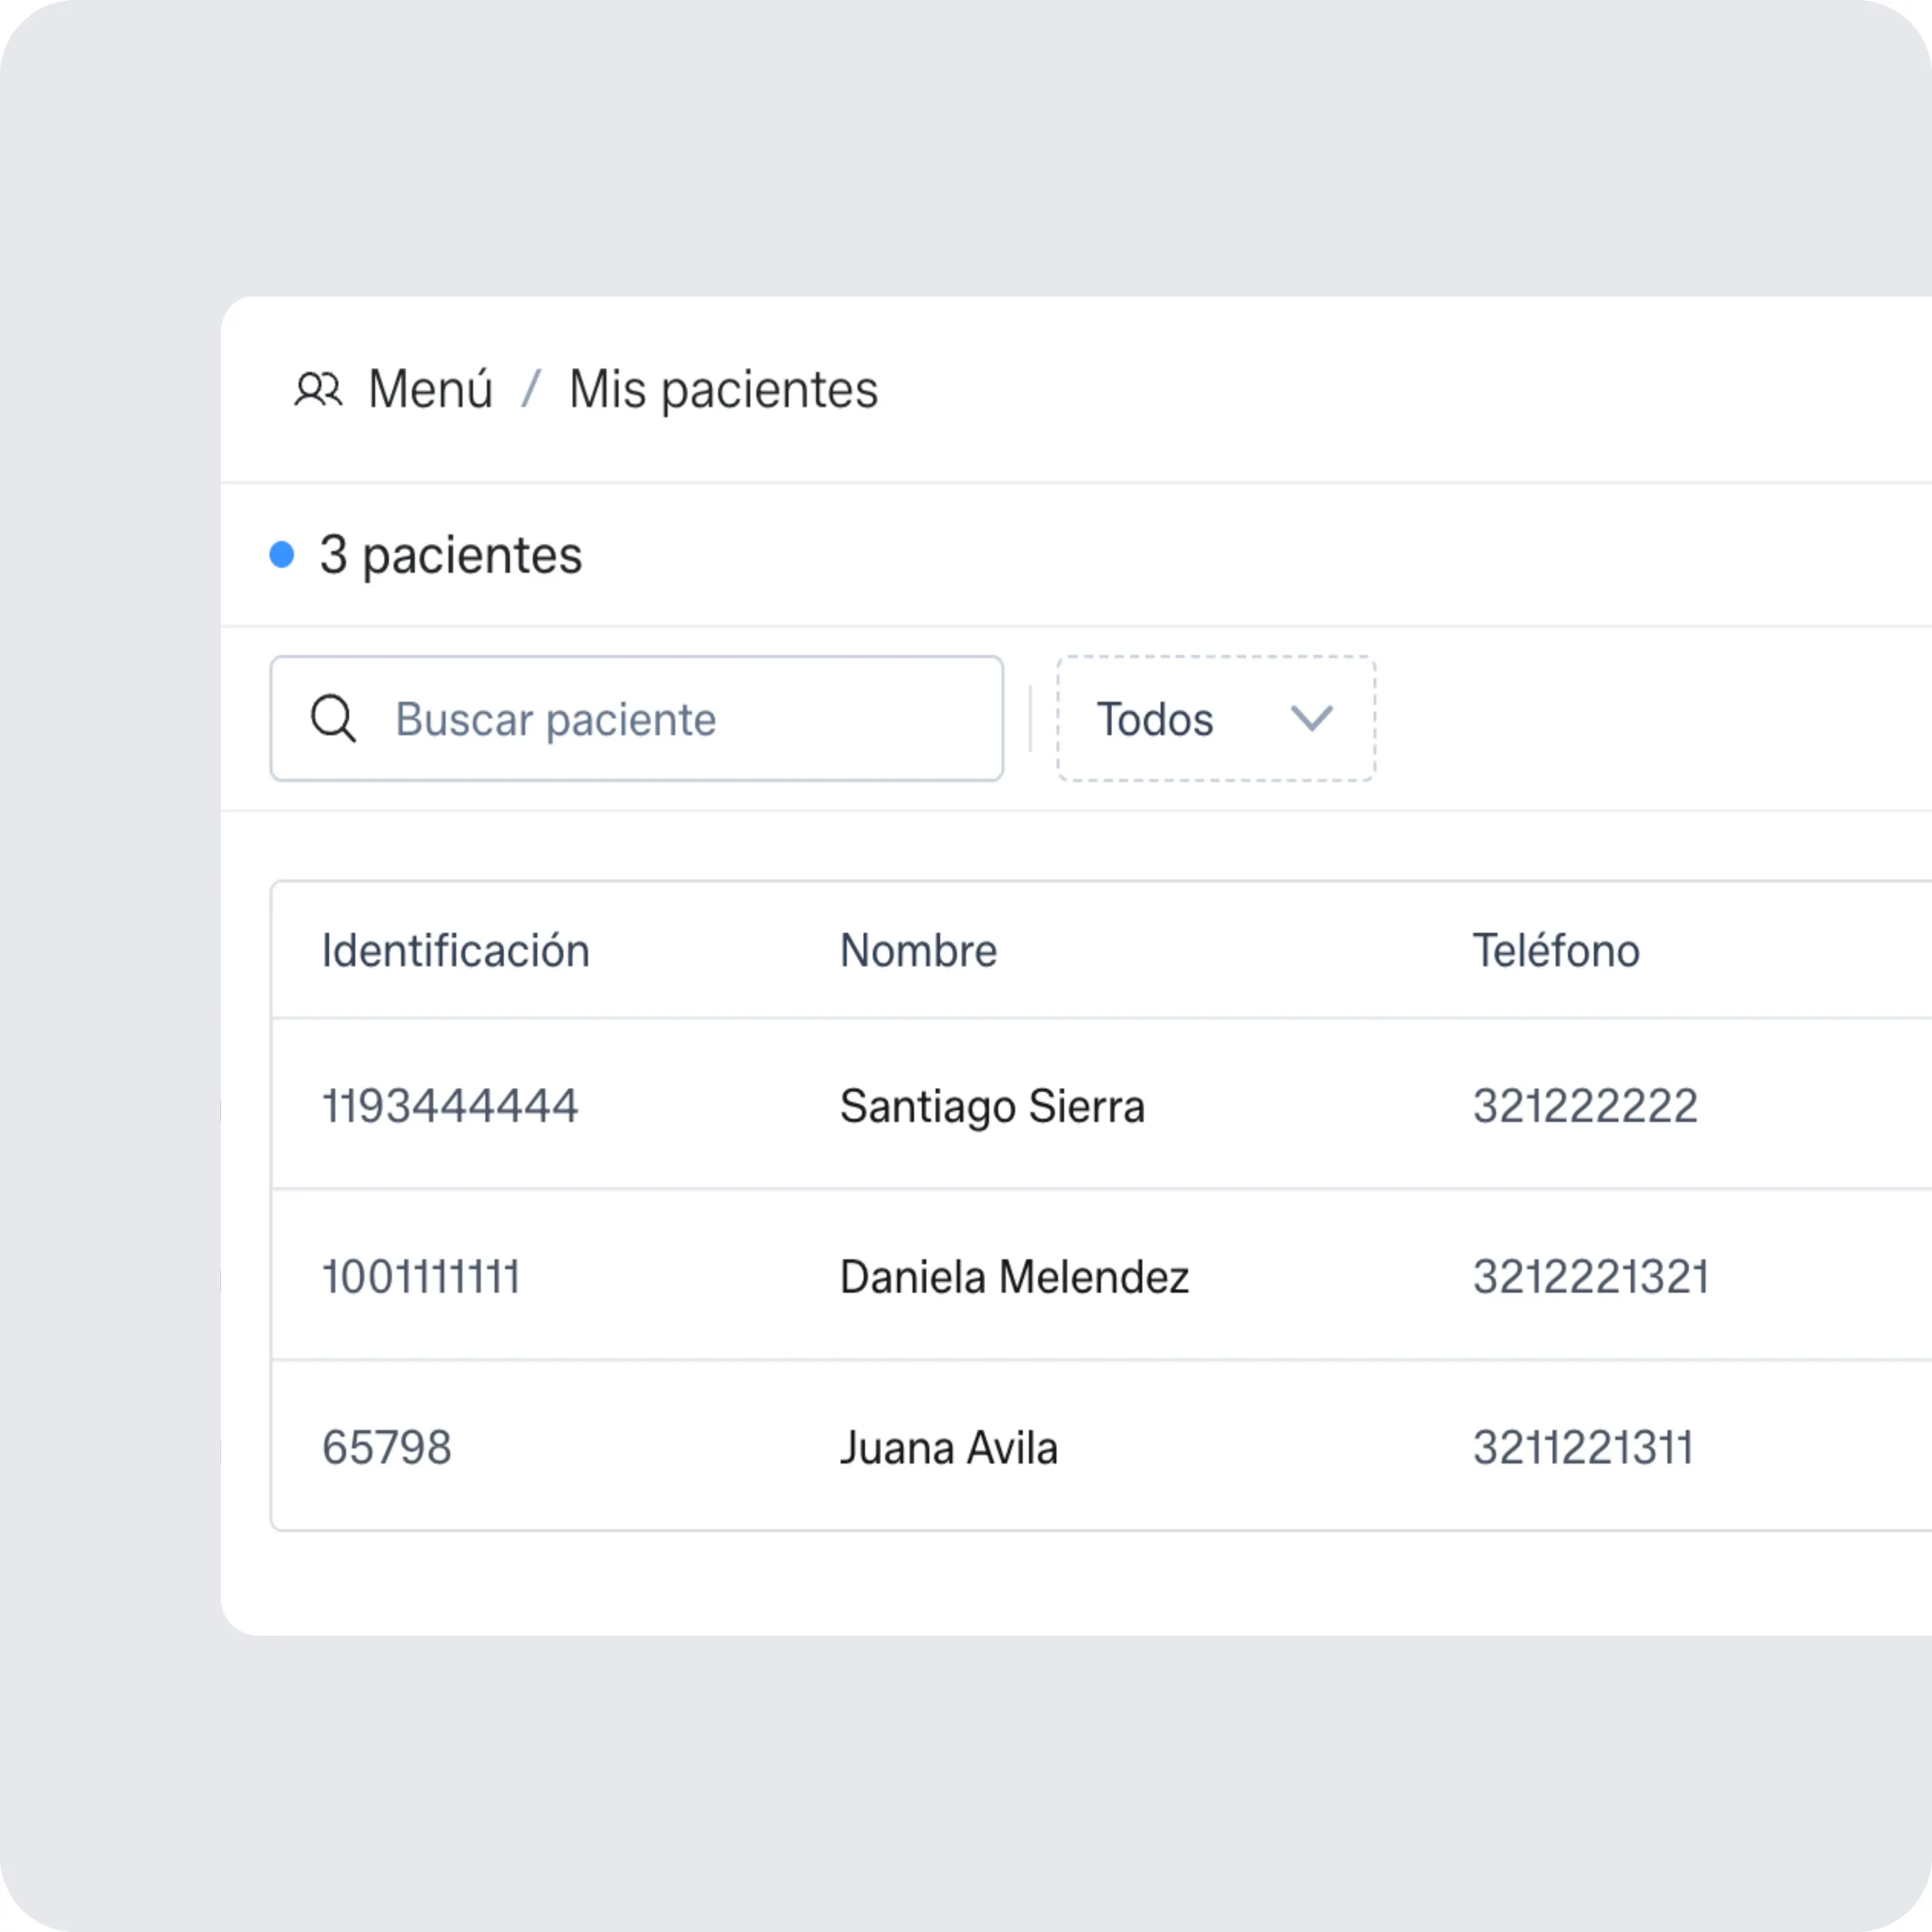The height and width of the screenshot is (1932, 1932).
Task: Click the magnifying glass search icon
Action: point(333,718)
